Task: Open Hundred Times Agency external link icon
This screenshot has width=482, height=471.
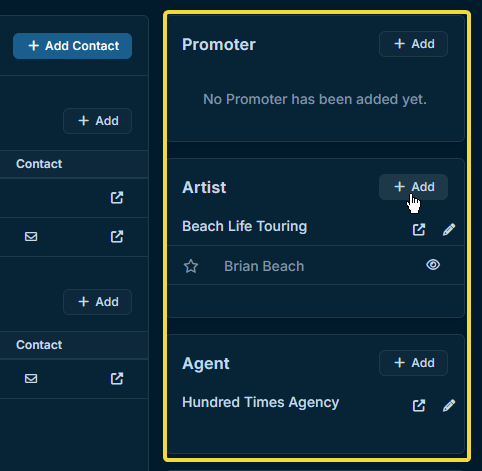Action: click(419, 406)
